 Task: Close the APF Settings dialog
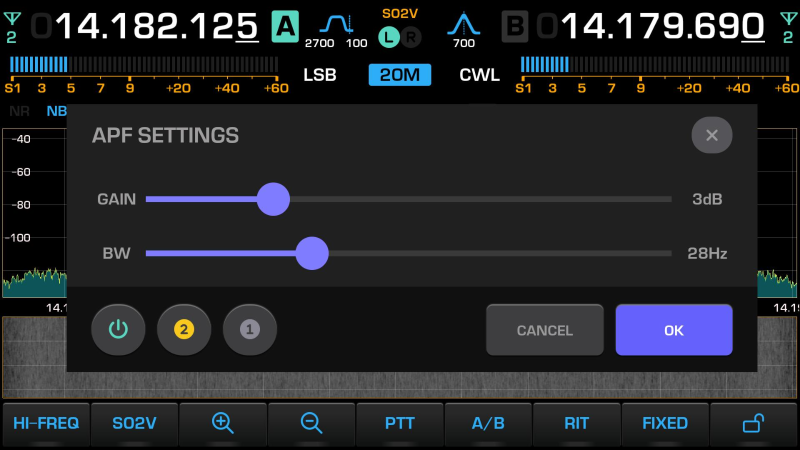pos(711,135)
